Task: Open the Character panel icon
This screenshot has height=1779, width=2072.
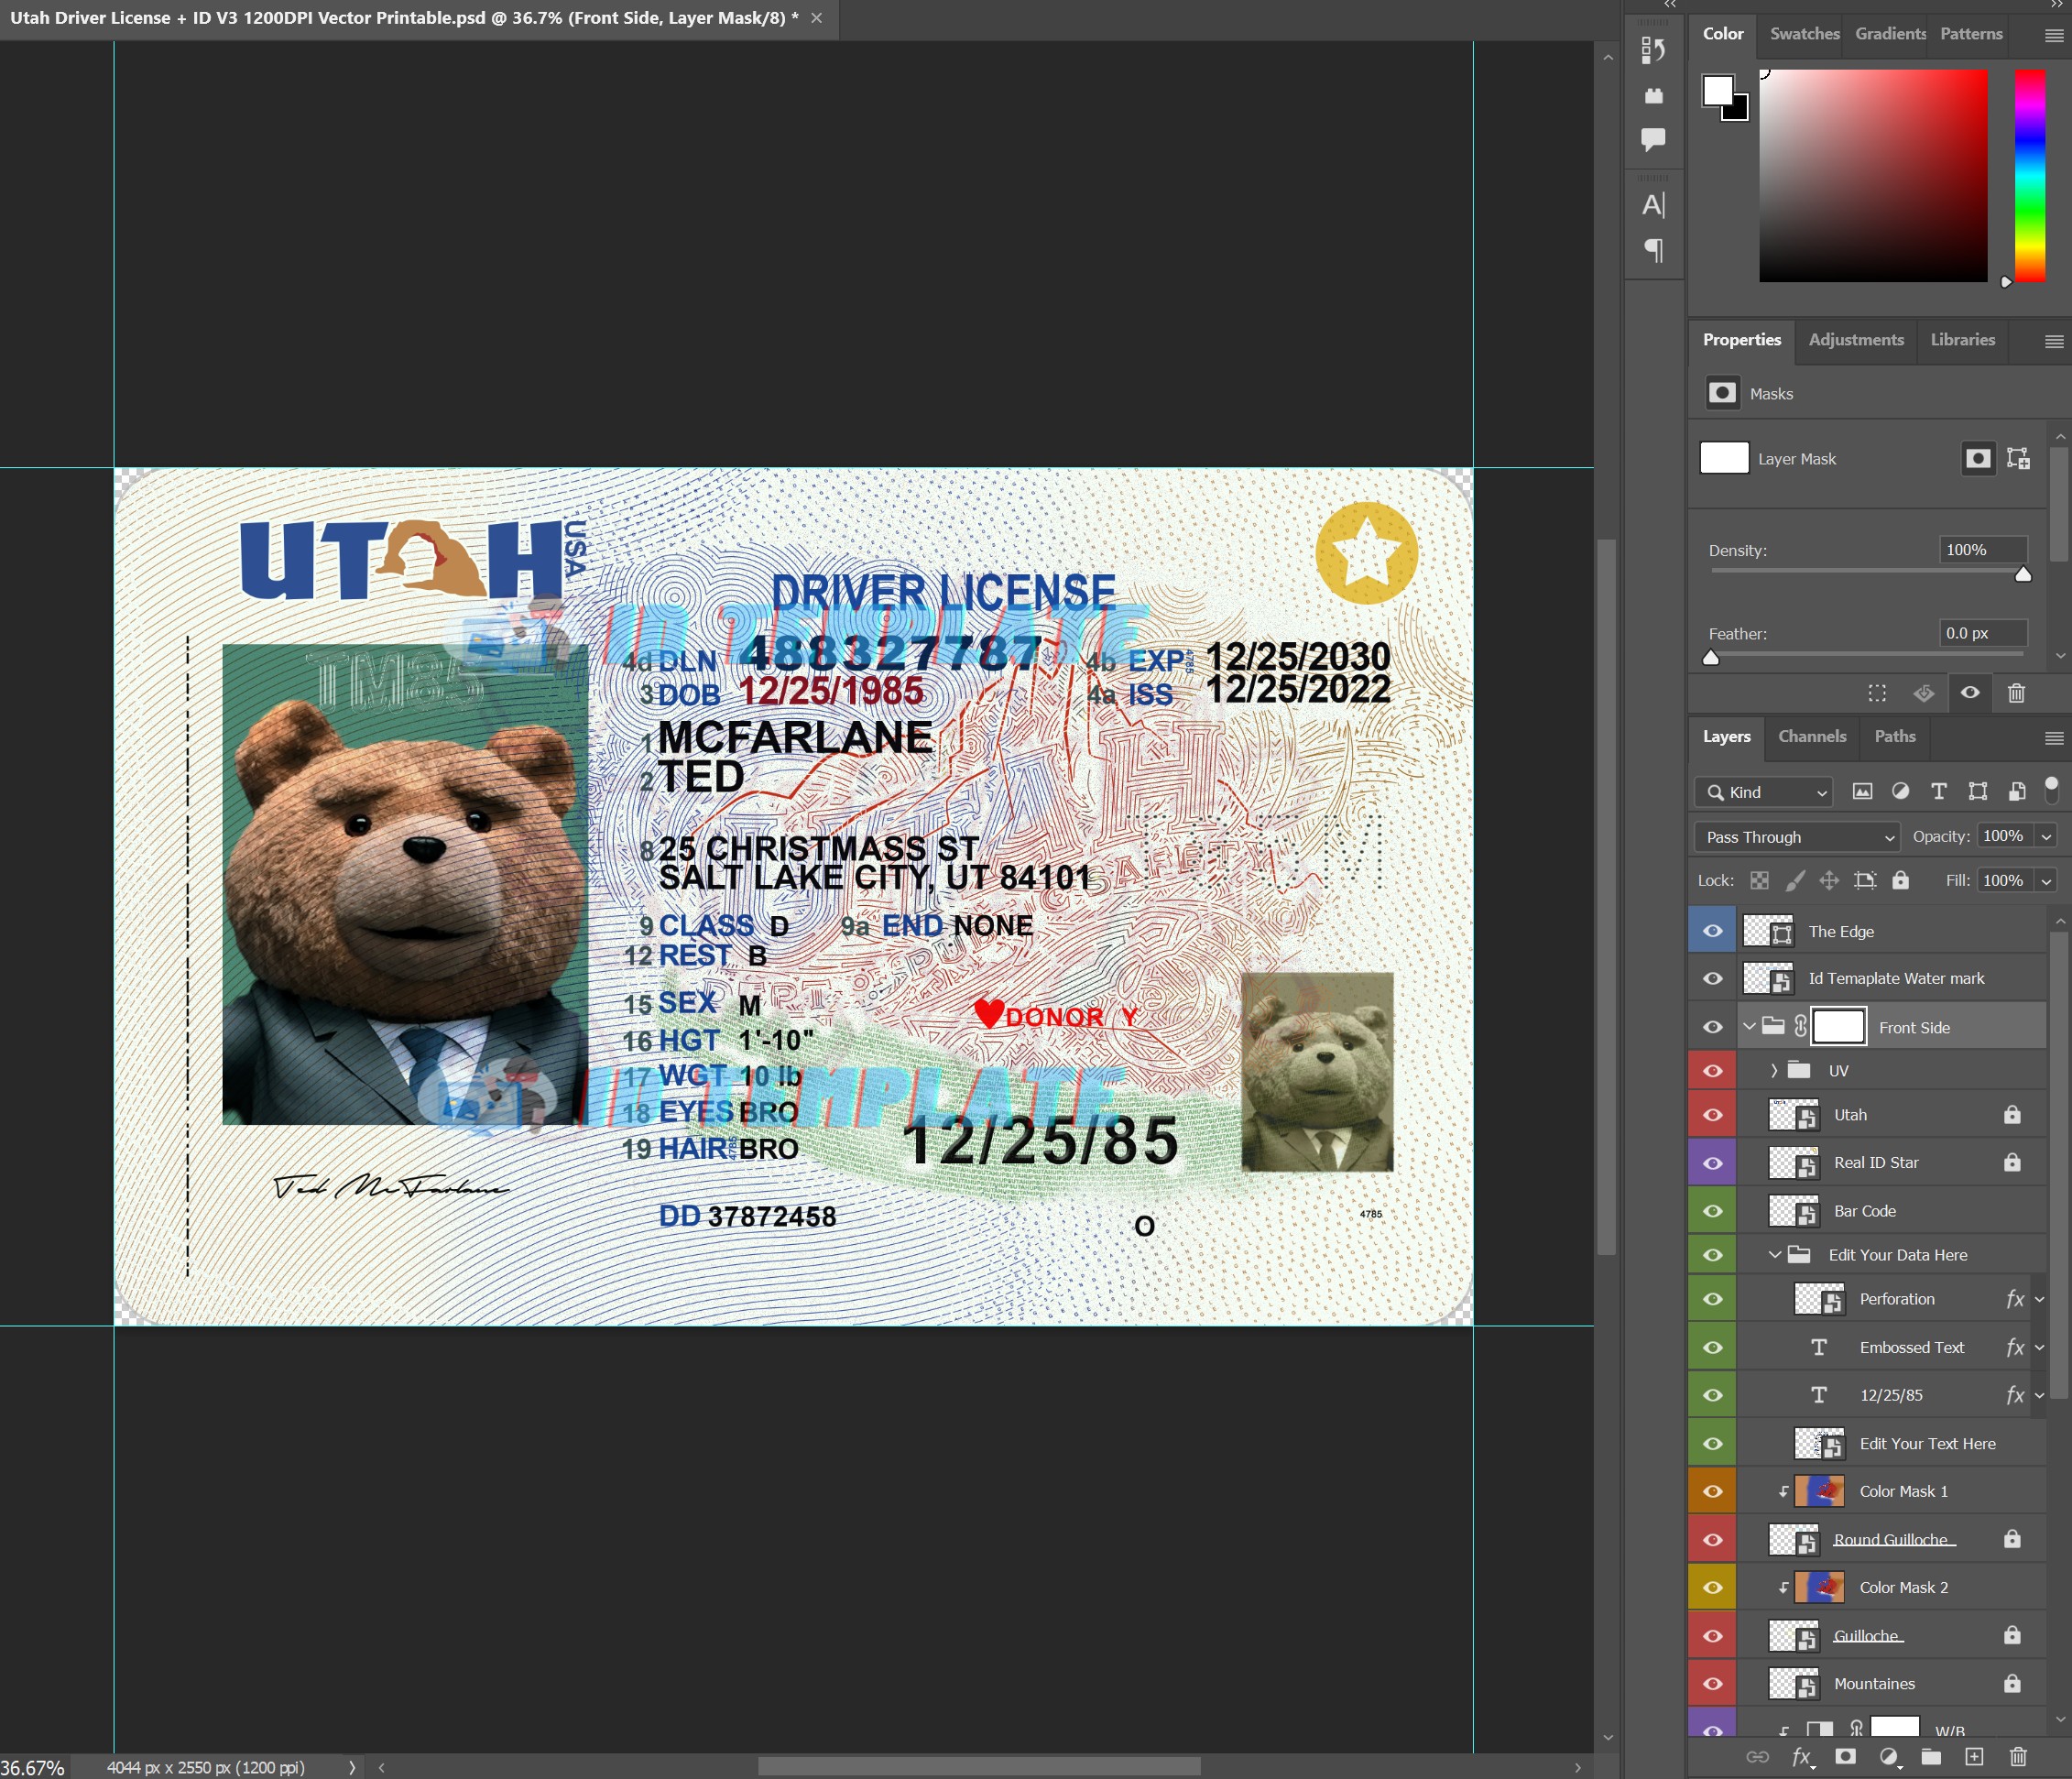Action: [x=1654, y=205]
